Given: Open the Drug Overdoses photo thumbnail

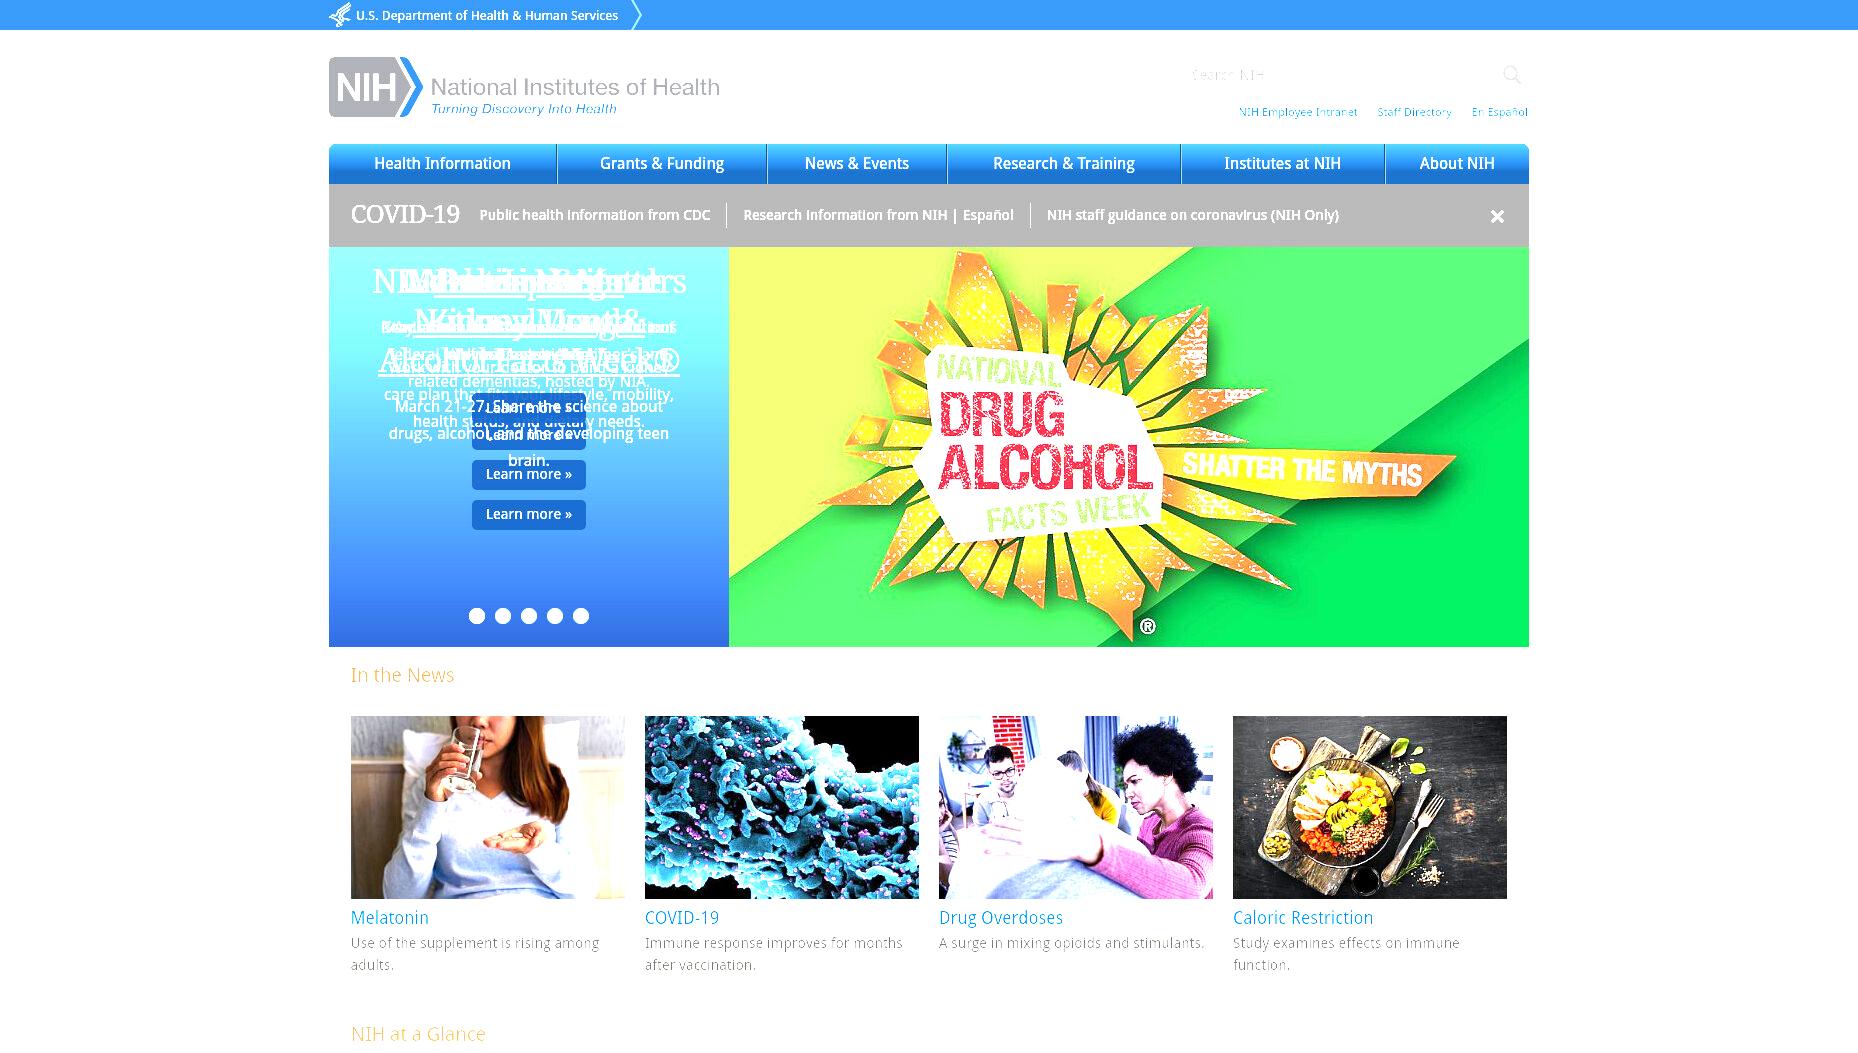Looking at the screenshot, I should [1076, 807].
